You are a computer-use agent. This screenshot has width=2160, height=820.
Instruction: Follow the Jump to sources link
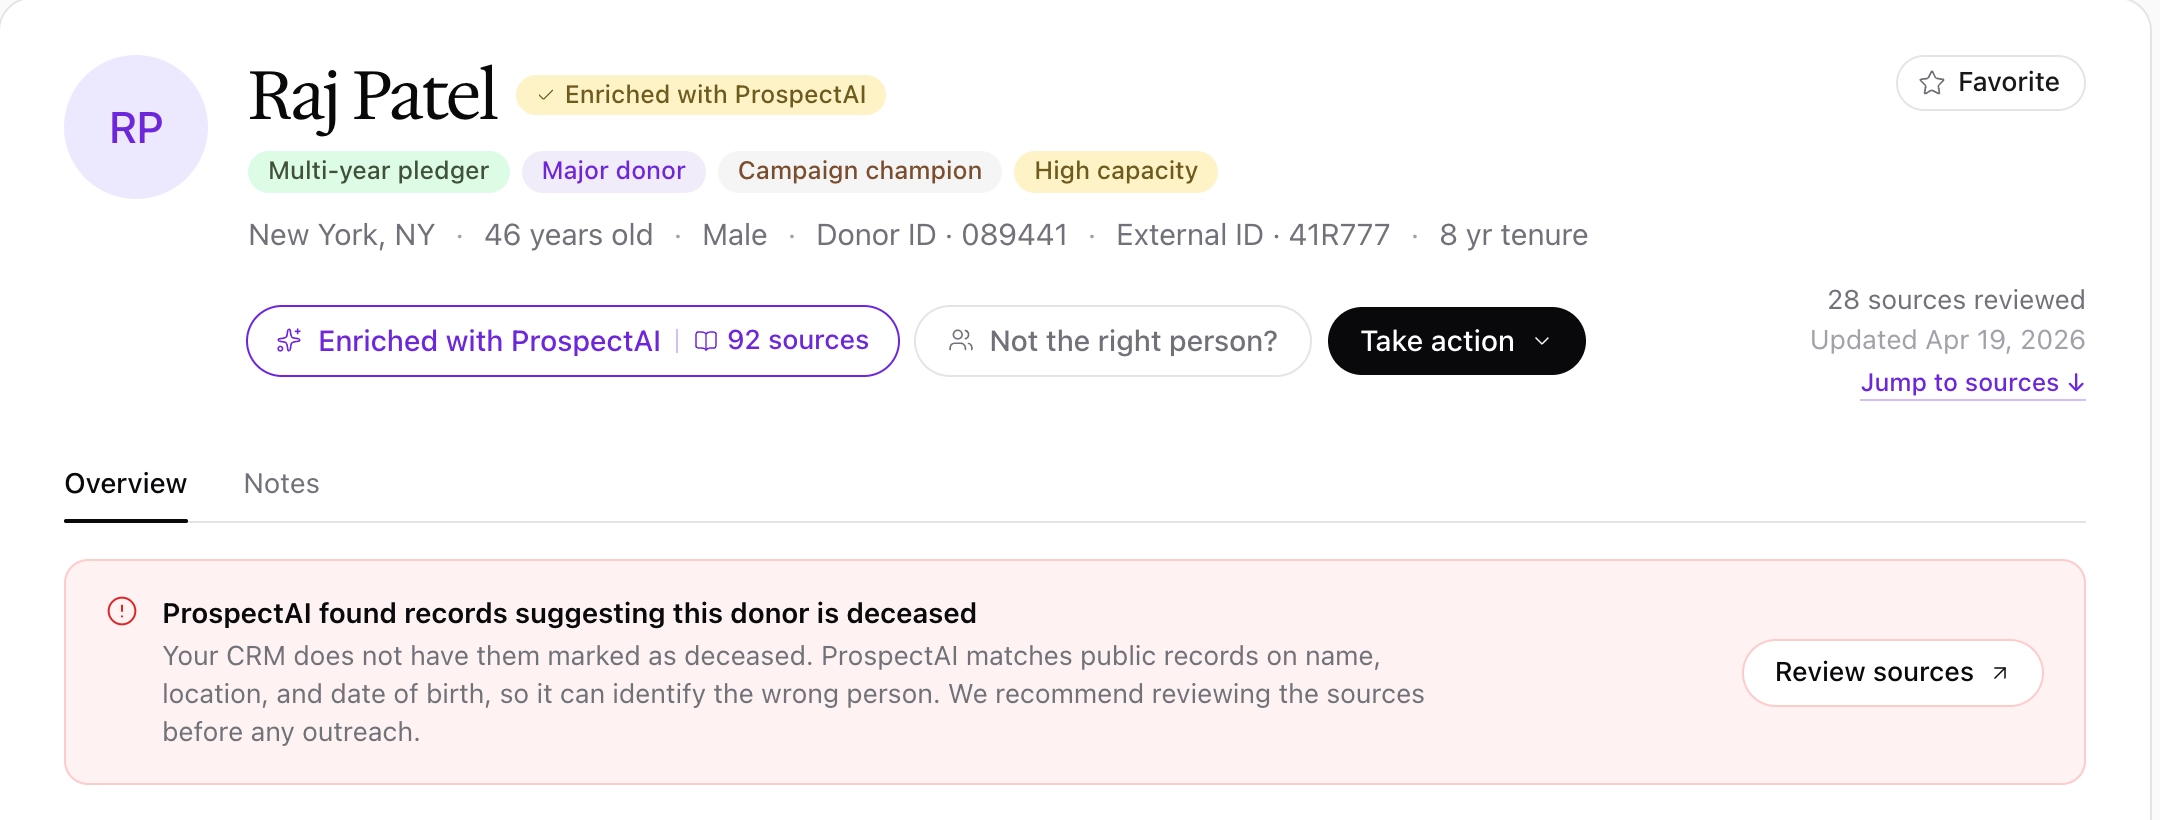pyautogui.click(x=1972, y=383)
